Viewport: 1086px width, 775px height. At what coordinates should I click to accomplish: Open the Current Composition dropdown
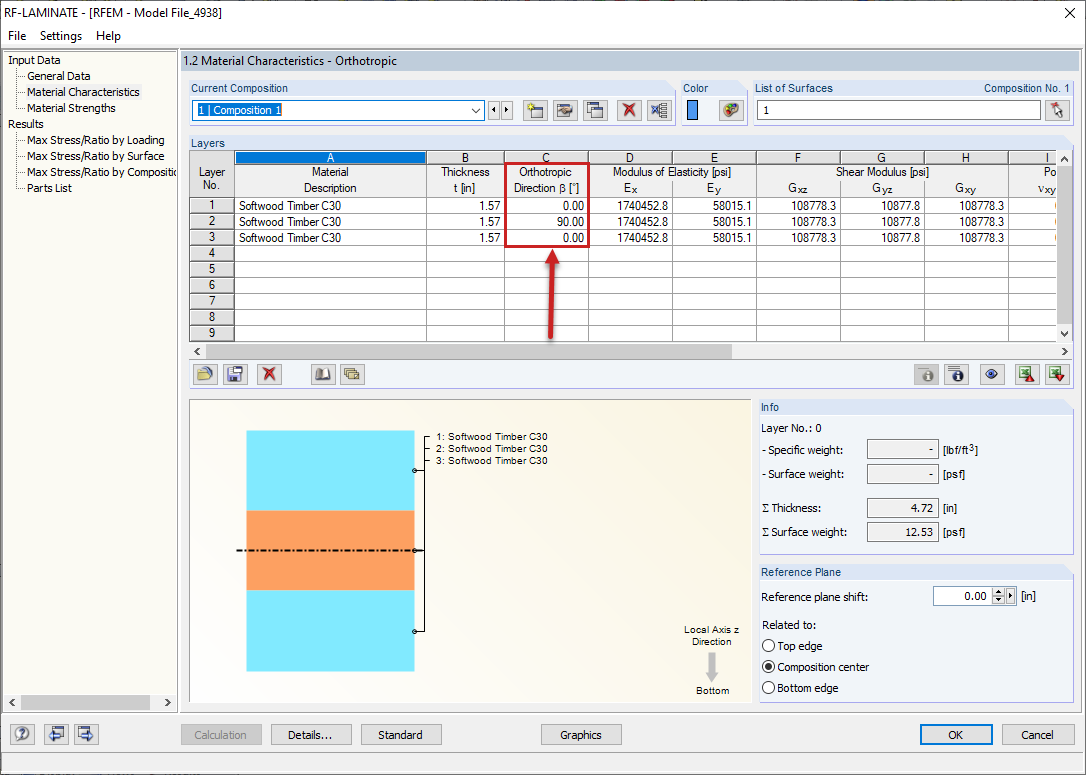click(476, 110)
